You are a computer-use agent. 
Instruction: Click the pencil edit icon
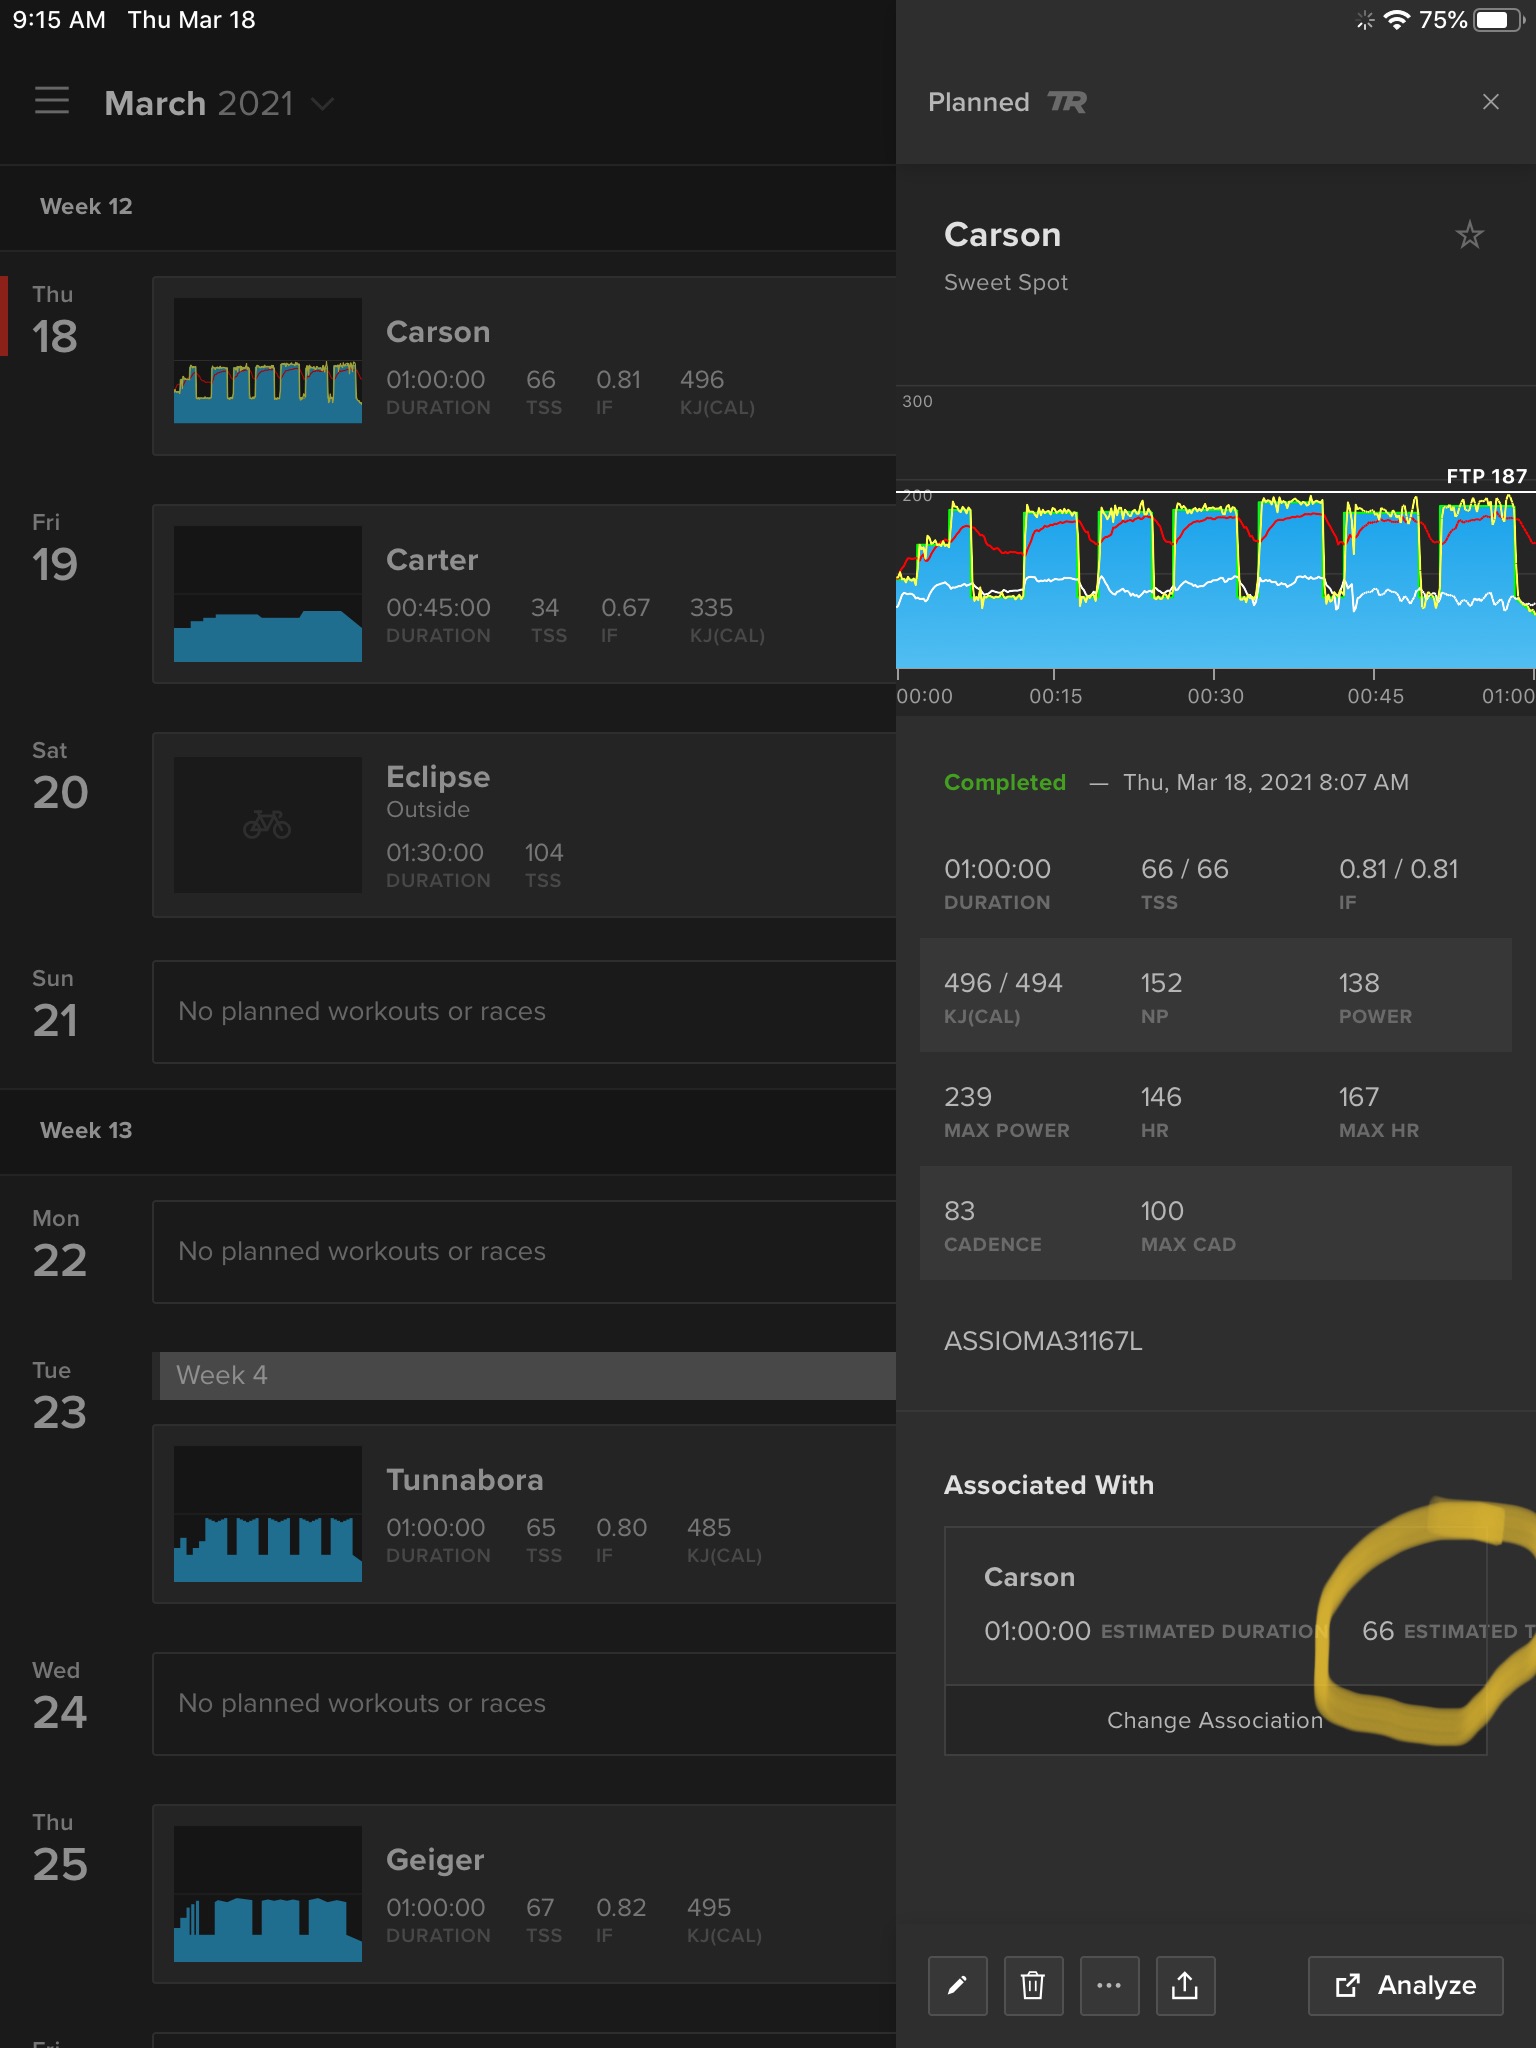click(958, 1985)
